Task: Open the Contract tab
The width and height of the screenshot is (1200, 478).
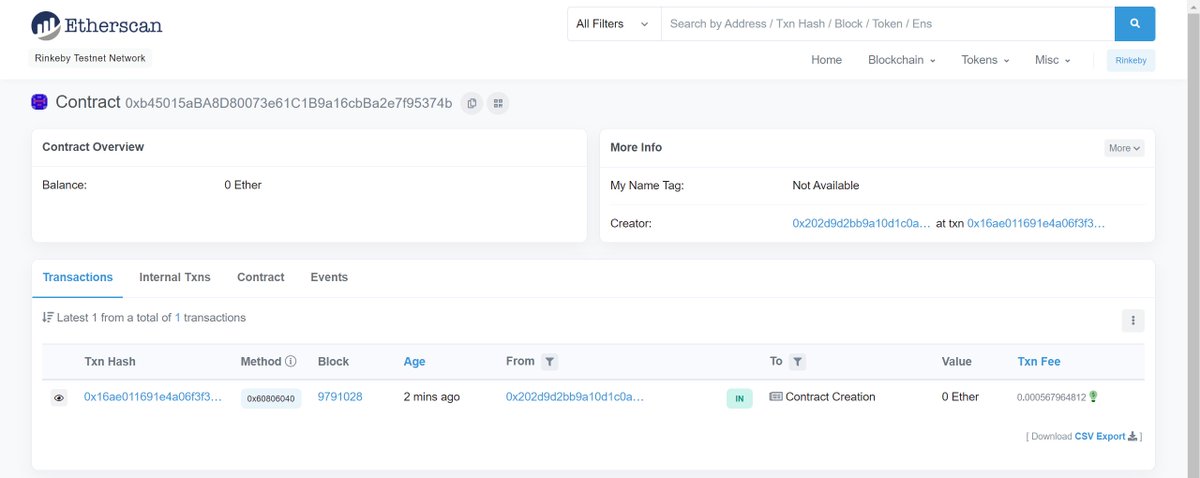Action: click(261, 277)
